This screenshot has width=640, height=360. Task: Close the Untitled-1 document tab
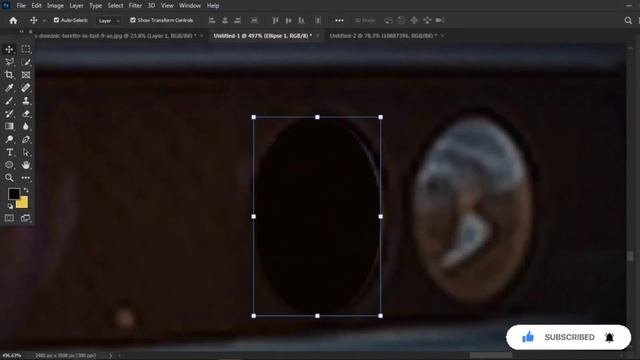(318, 36)
